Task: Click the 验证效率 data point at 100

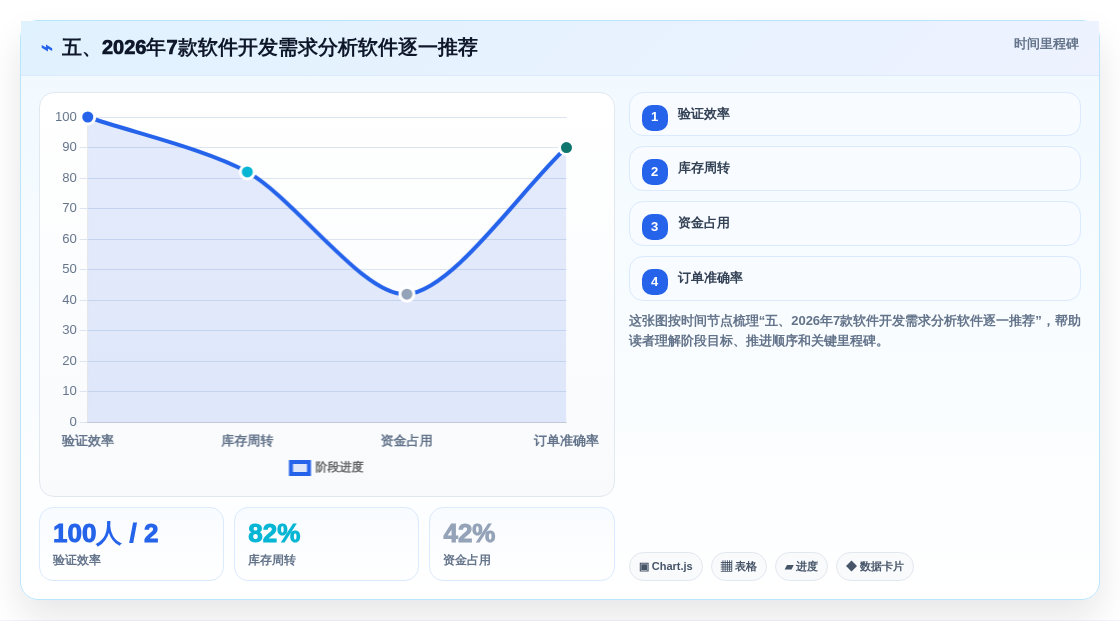Action: click(88, 117)
